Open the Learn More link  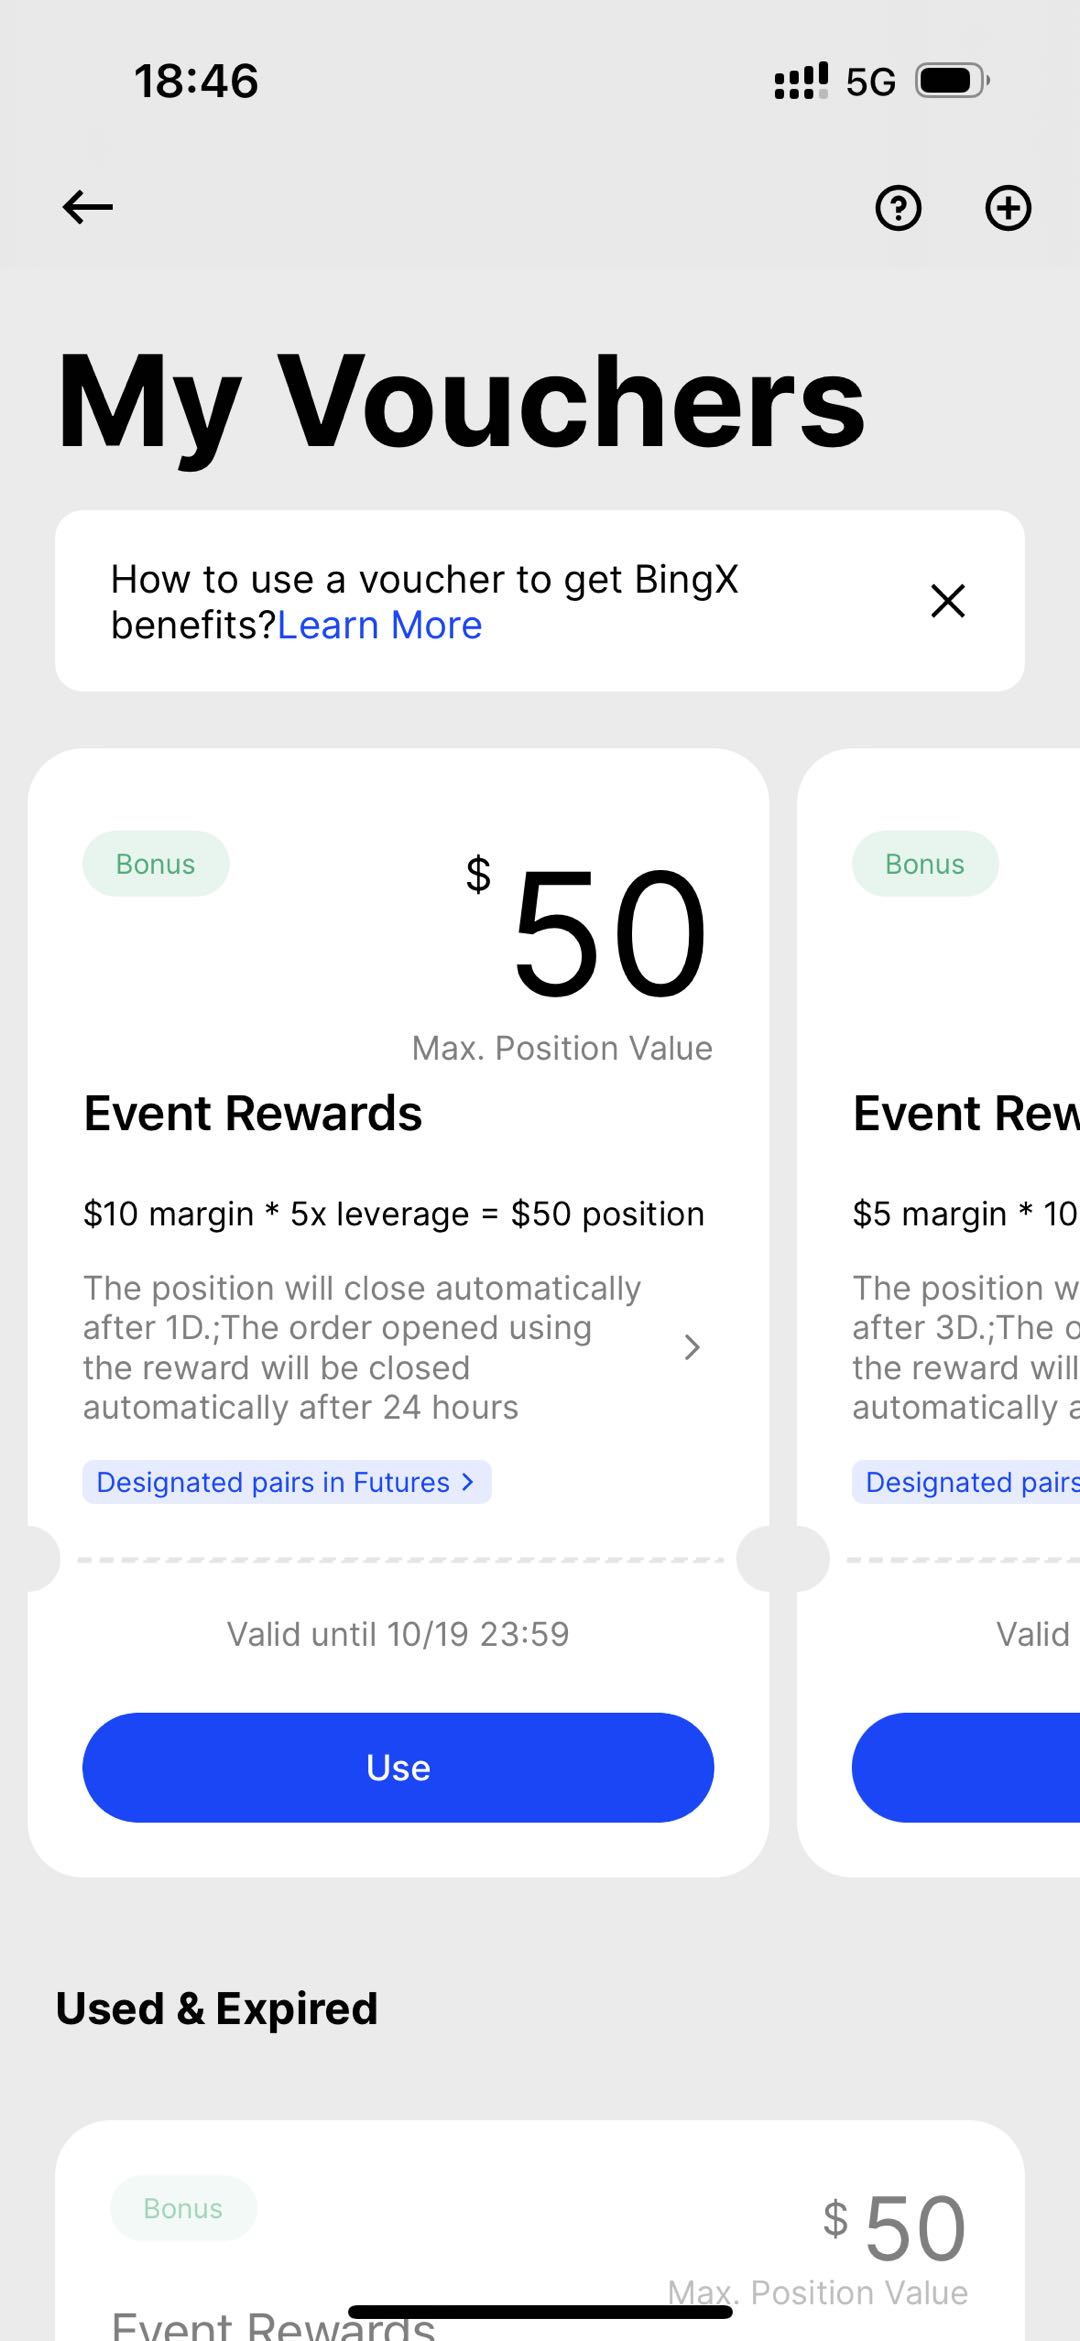click(x=380, y=626)
